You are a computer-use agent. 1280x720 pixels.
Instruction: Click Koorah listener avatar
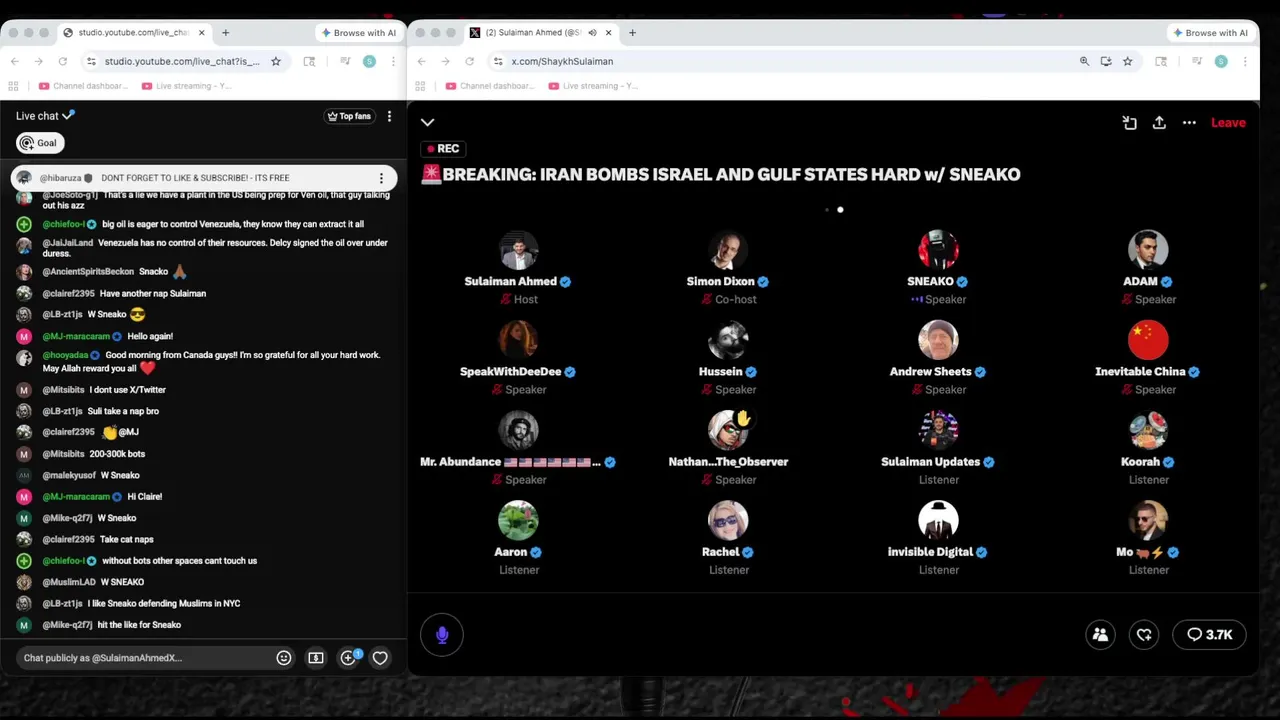click(x=1148, y=430)
